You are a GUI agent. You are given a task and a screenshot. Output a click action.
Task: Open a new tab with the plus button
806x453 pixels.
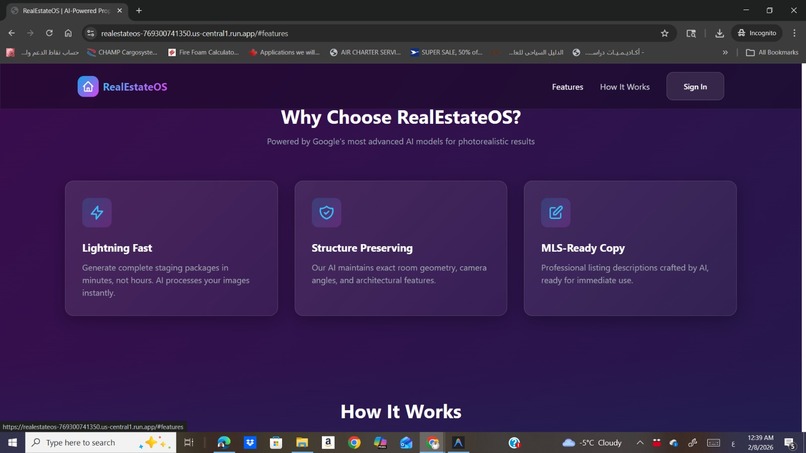tap(139, 10)
